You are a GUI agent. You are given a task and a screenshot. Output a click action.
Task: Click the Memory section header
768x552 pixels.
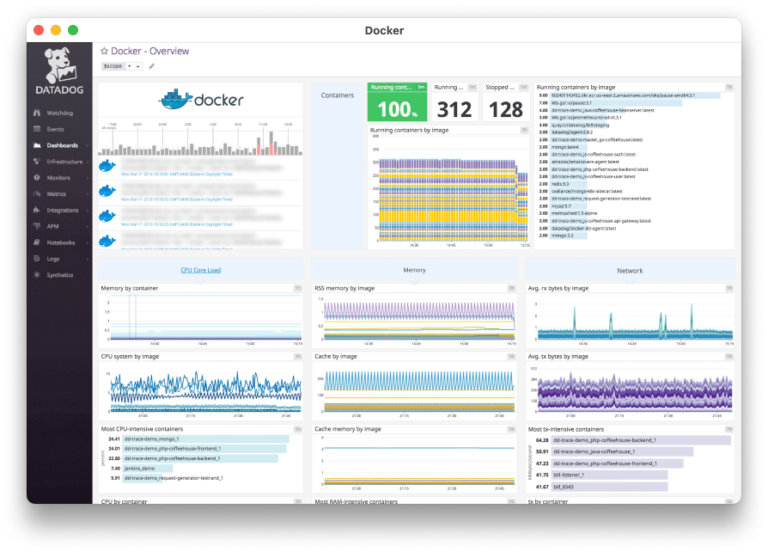coord(414,270)
